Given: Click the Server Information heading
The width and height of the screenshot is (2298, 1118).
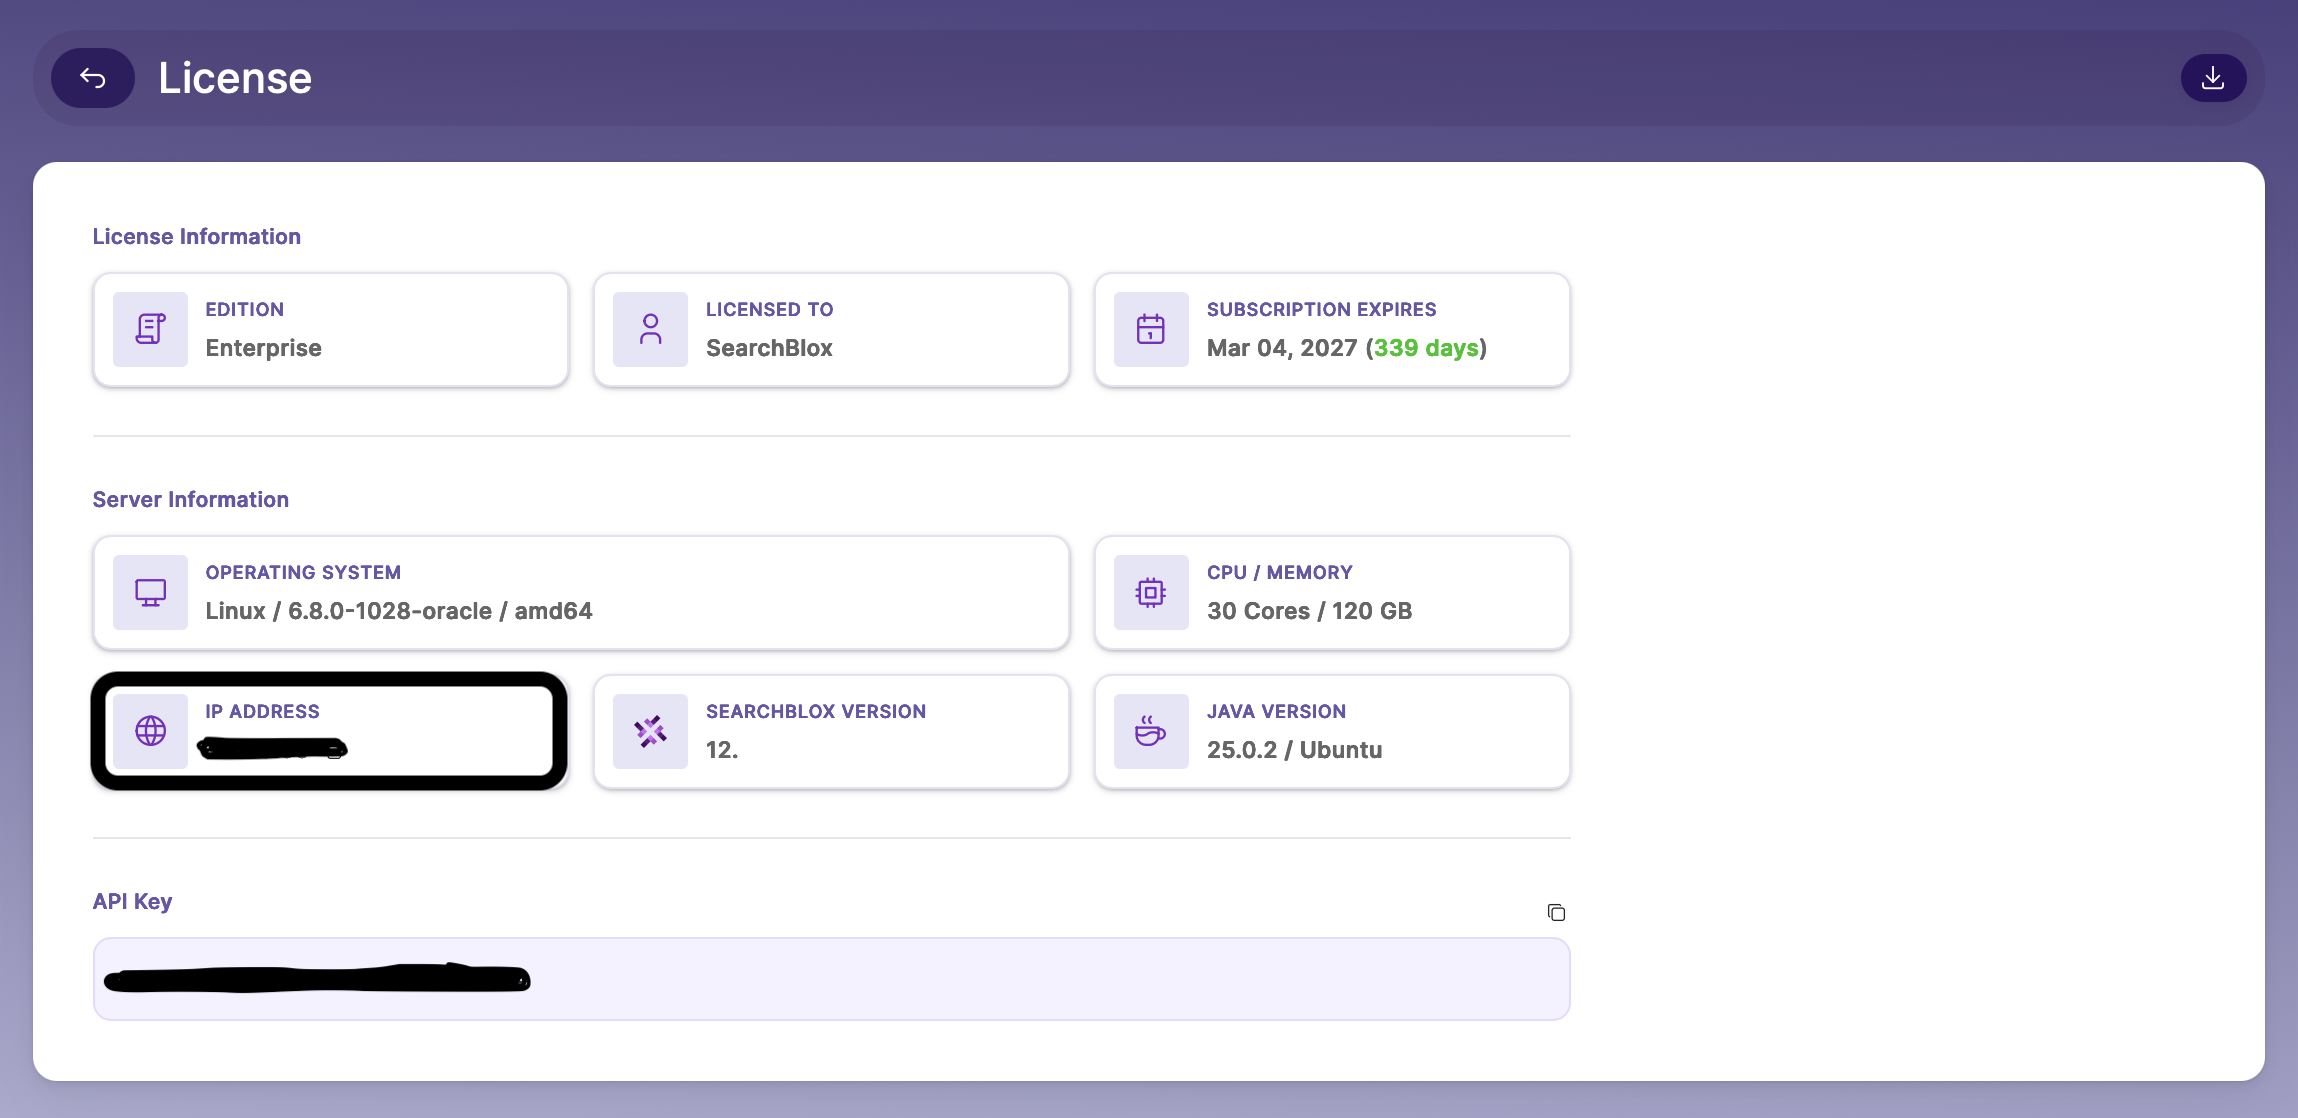Looking at the screenshot, I should (191, 499).
